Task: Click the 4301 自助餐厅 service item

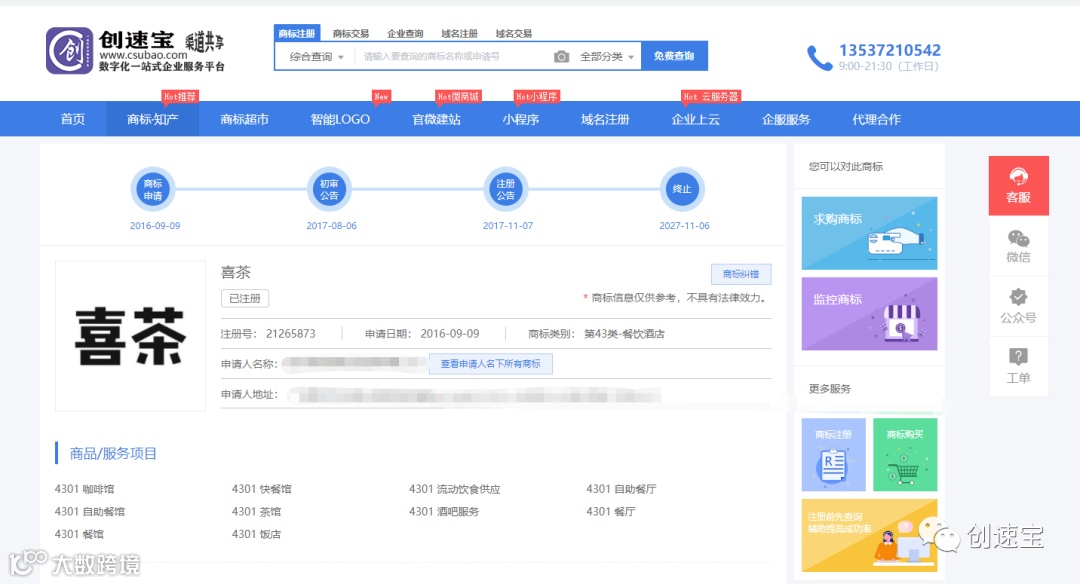Action: coord(621,489)
